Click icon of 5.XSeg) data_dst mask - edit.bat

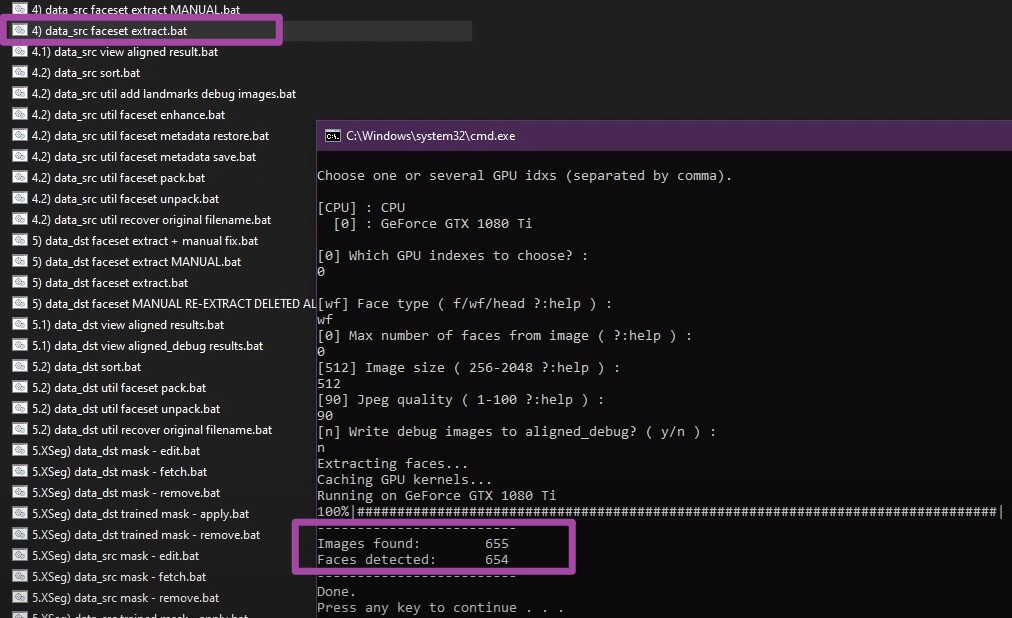(x=20, y=451)
